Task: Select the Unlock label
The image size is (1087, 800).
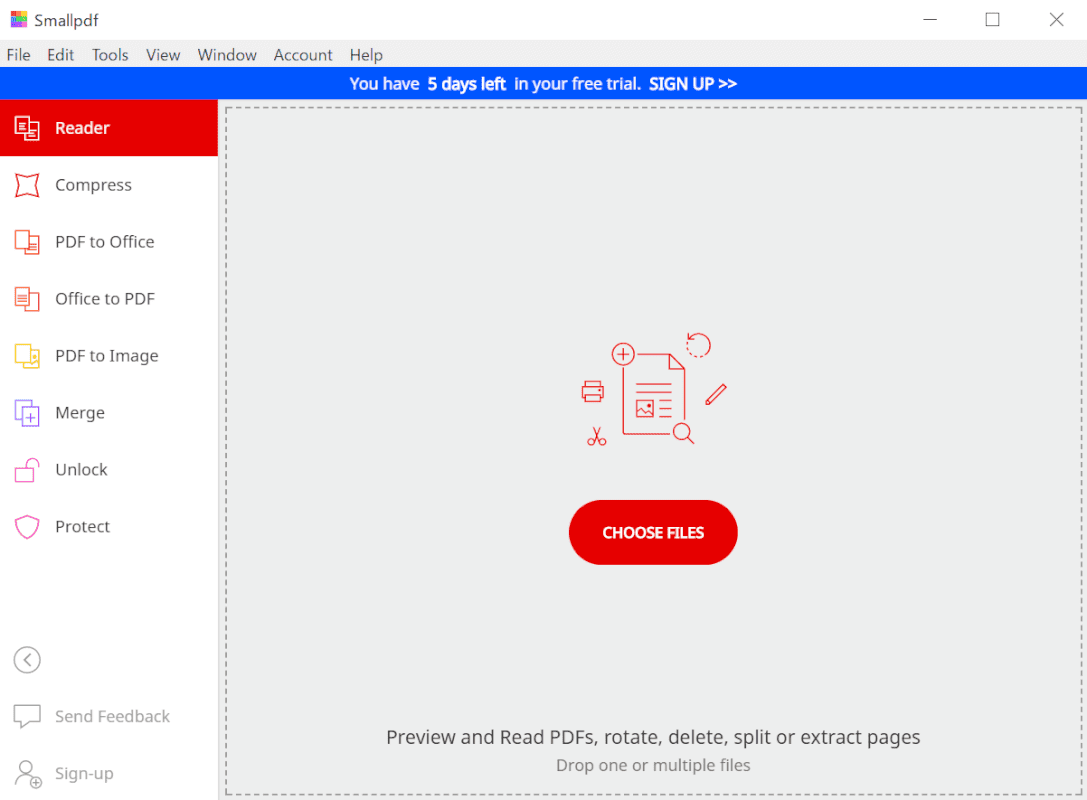Action: tap(81, 469)
